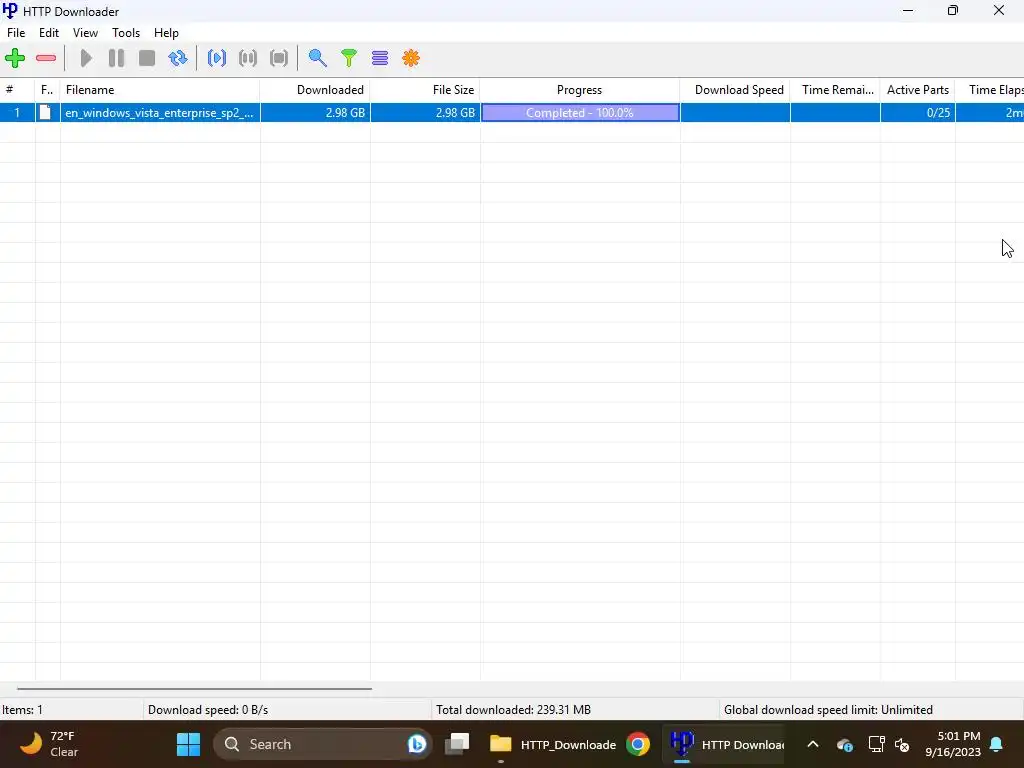This screenshot has height=768, width=1024.
Task: Open the Task View taskbar icon
Action: (x=457, y=744)
